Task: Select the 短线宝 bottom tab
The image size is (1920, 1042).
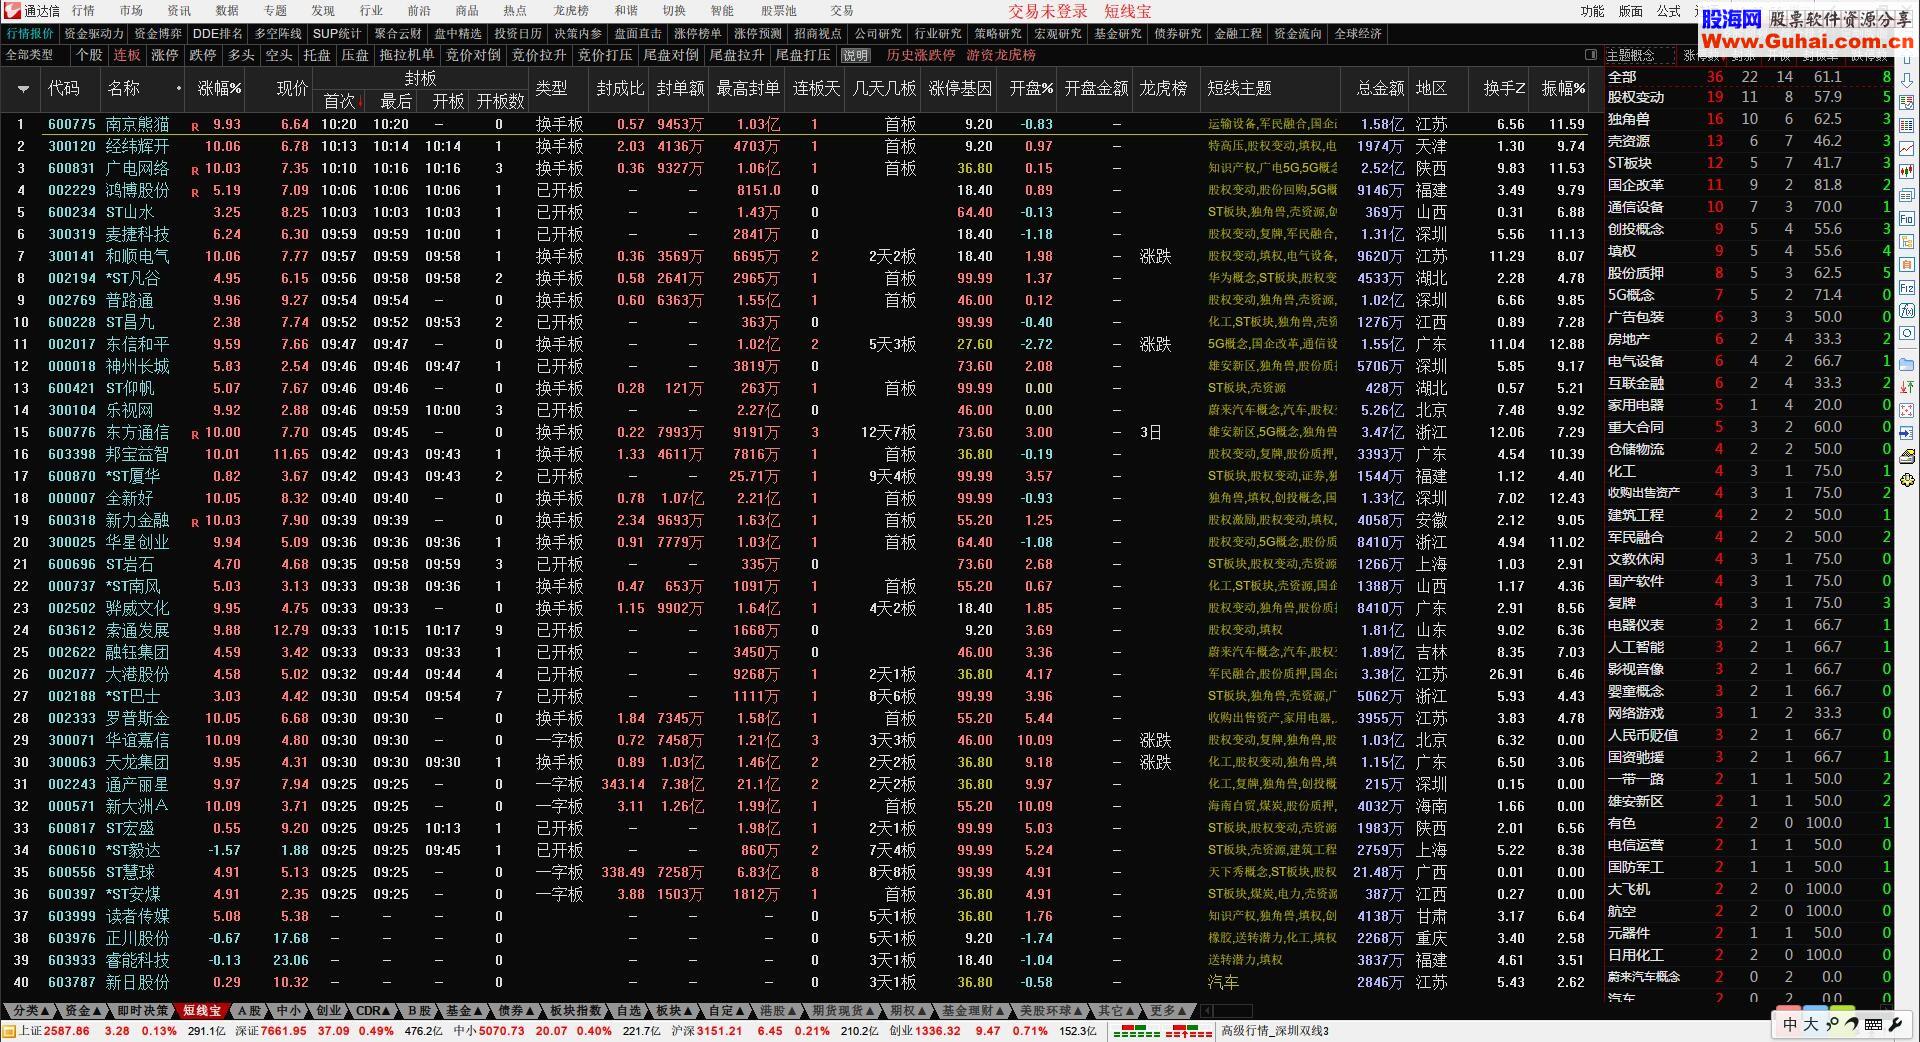Action: (201, 1011)
